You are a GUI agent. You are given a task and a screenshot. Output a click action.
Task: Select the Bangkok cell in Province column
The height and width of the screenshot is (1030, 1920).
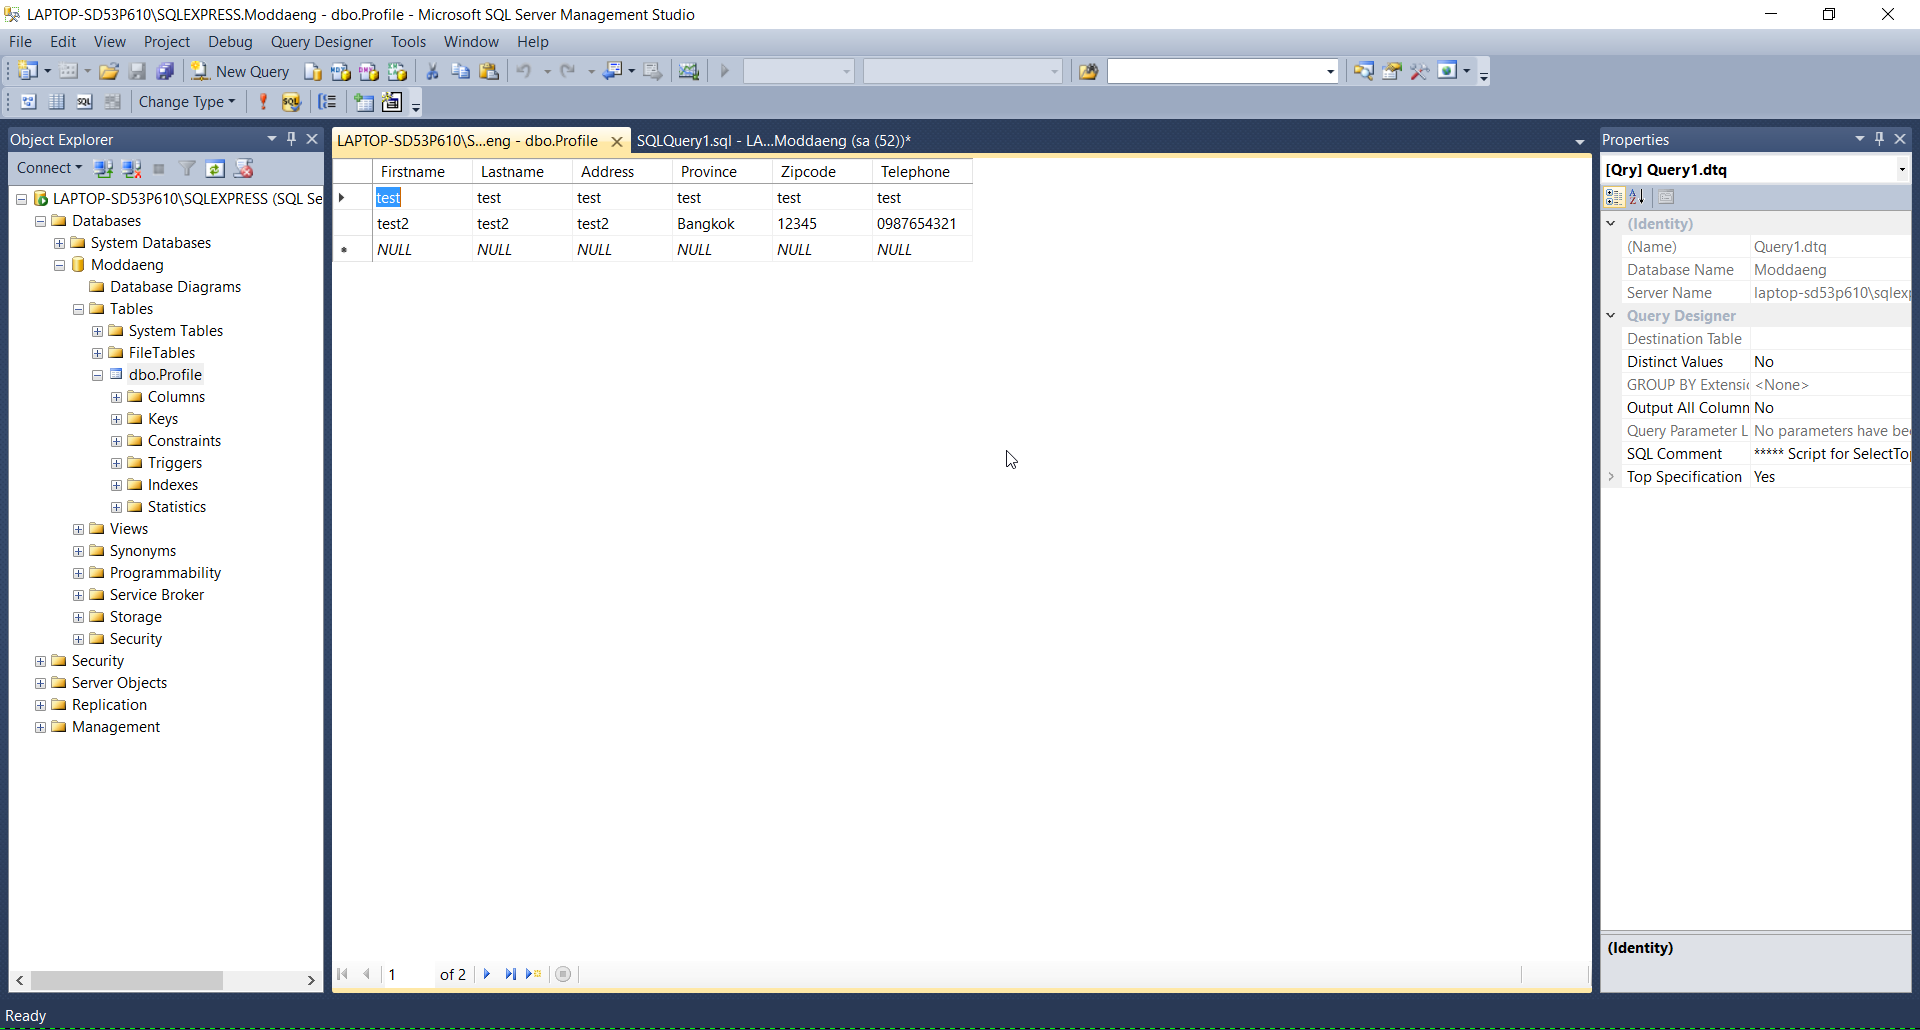coord(706,224)
